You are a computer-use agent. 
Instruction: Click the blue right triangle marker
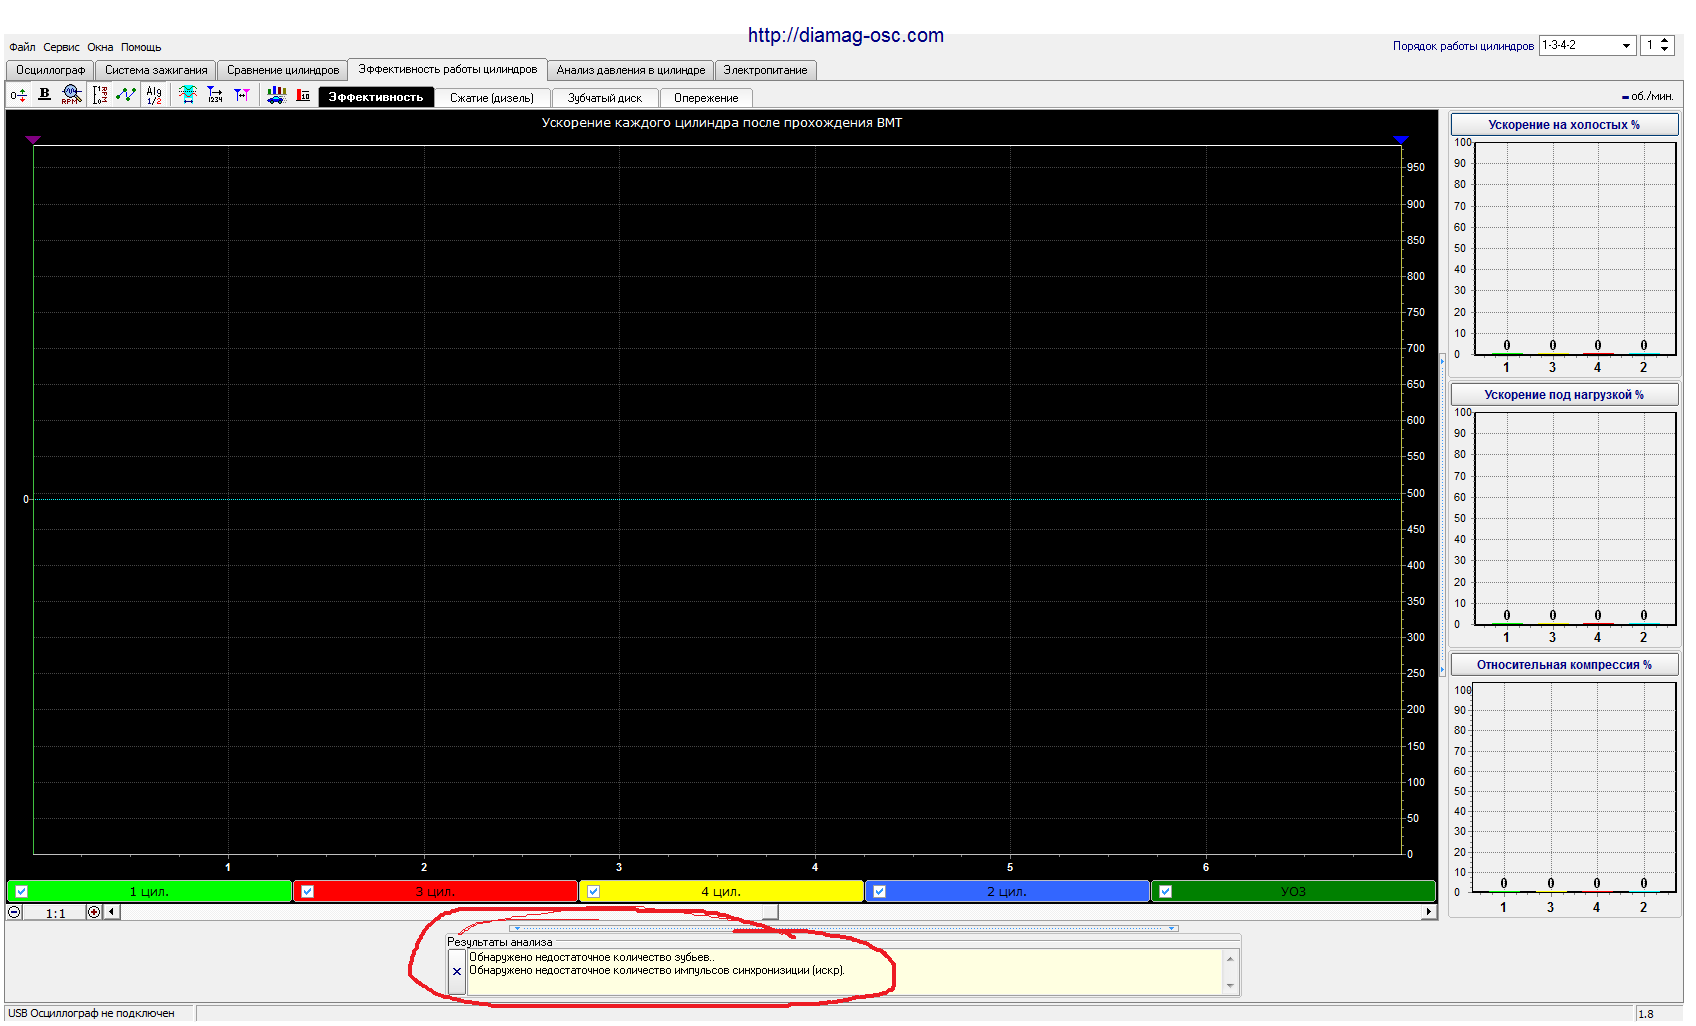(x=1401, y=140)
